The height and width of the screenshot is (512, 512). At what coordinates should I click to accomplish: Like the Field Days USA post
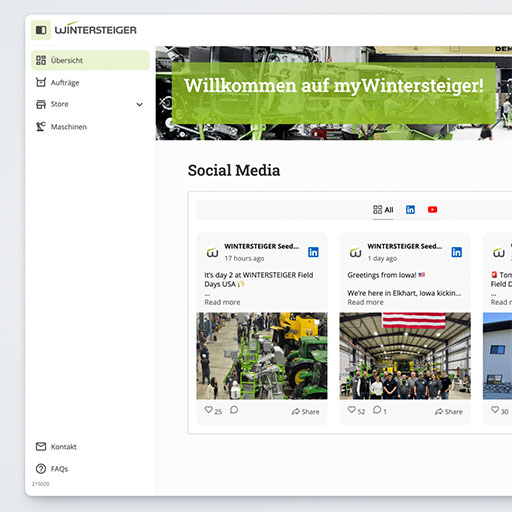click(x=209, y=410)
